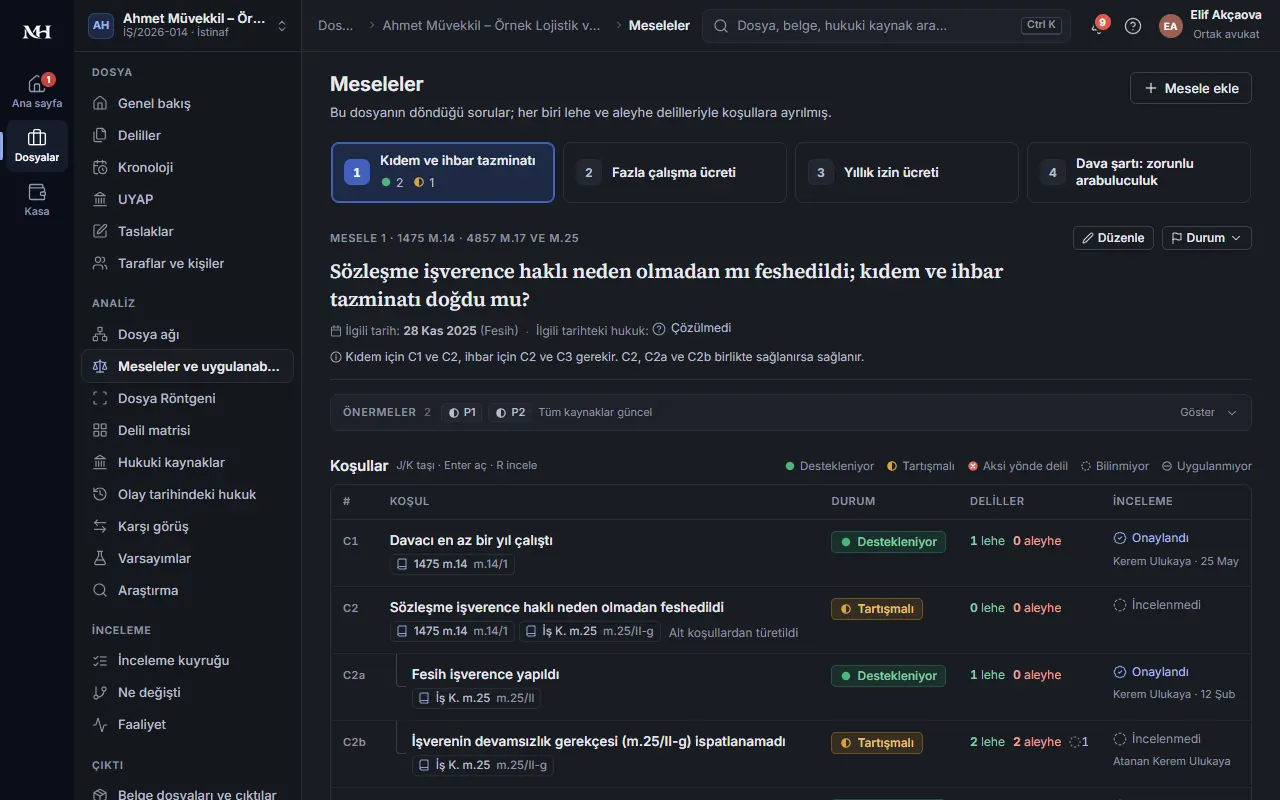Select the Kıdem ve ihbar tazminatı issue tab
The width and height of the screenshot is (1280, 800).
click(443, 172)
